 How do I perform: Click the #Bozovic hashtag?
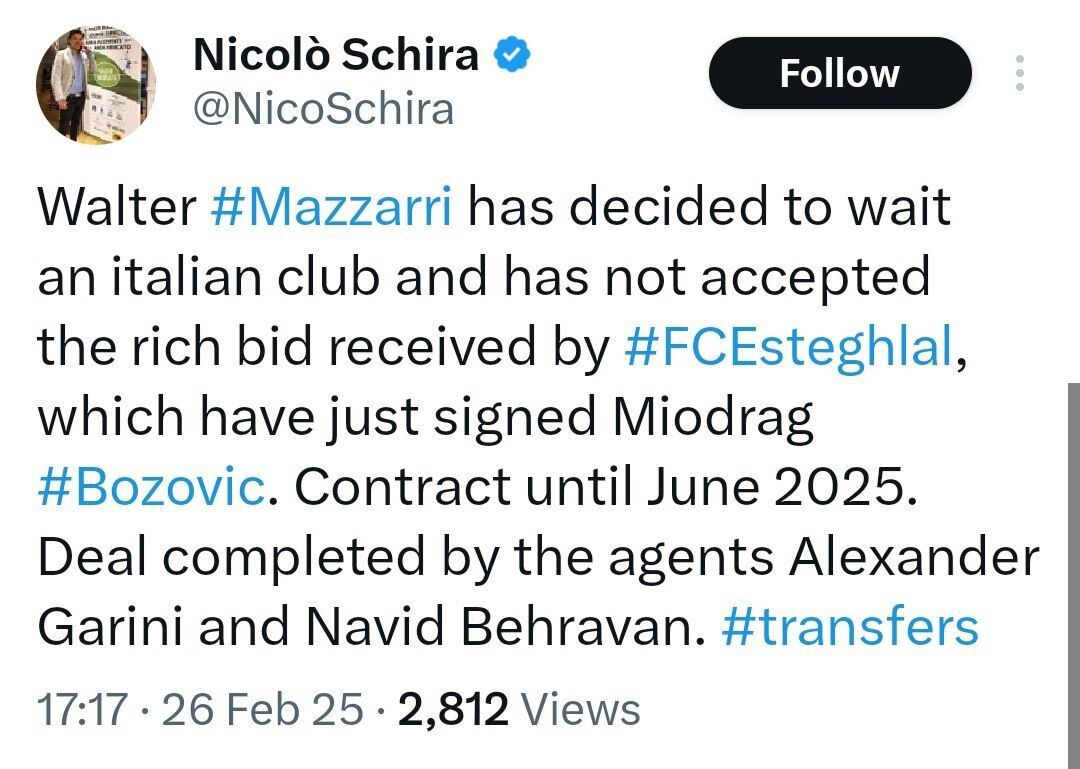[x=152, y=488]
